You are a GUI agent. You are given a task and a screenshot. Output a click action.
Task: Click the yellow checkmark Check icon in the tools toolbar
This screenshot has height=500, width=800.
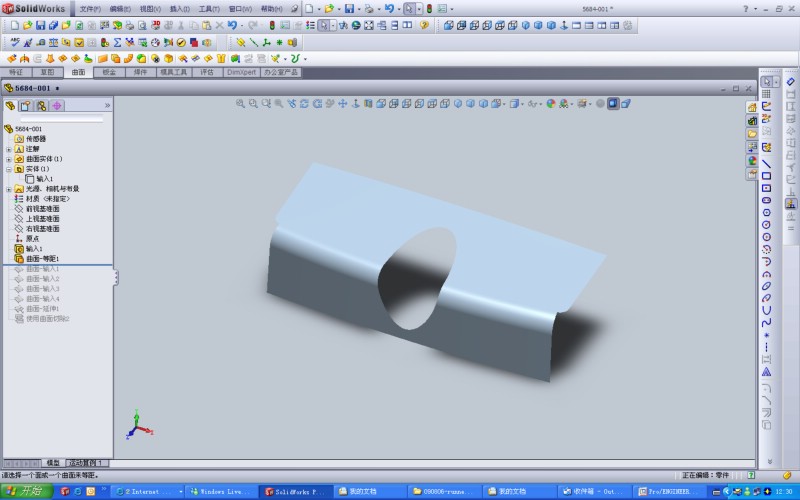[x=79, y=42]
